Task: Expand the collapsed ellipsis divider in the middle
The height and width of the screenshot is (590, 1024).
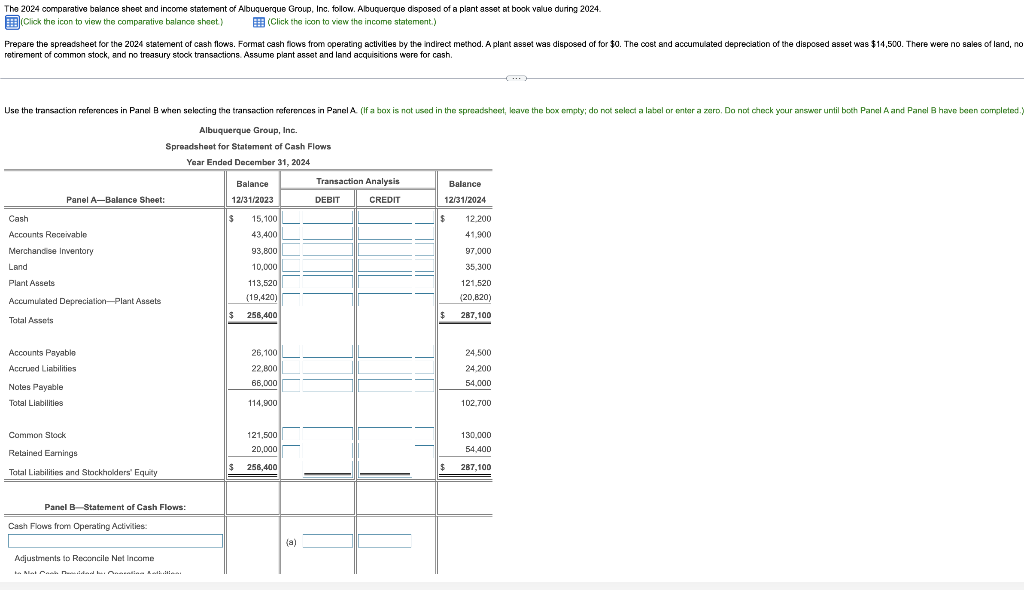Action: point(516,78)
